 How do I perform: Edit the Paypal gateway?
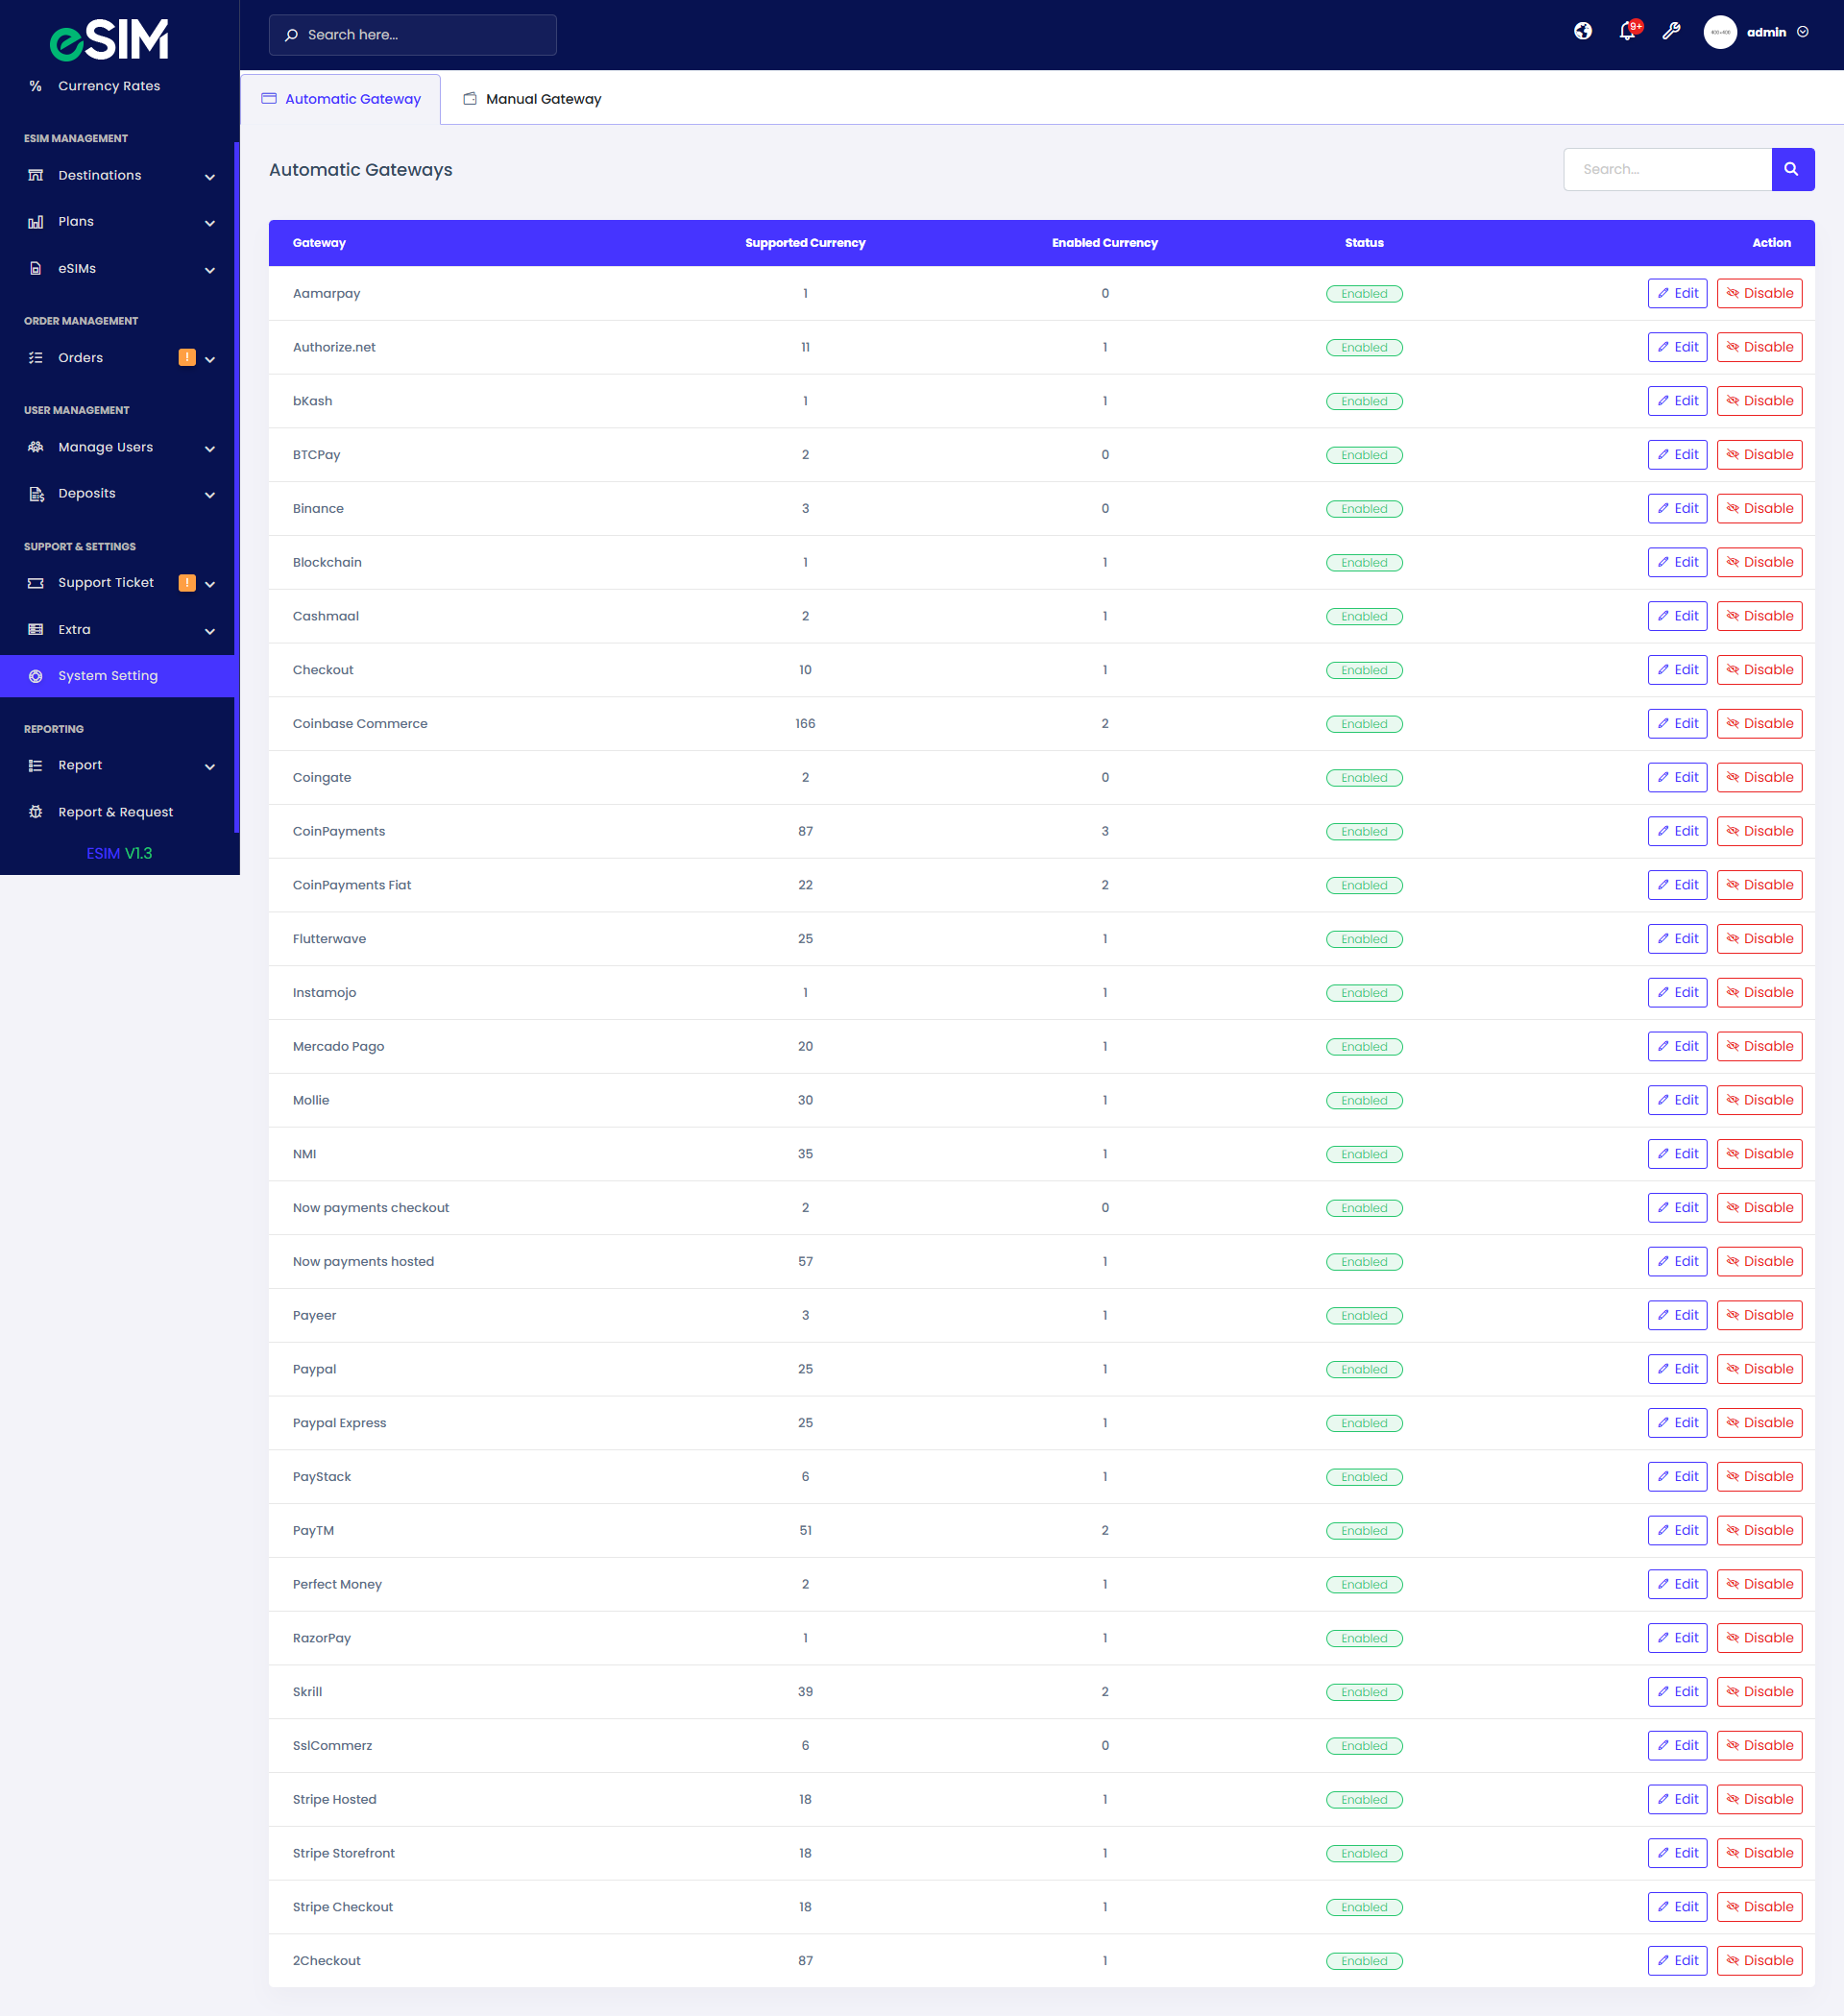[1677, 1369]
